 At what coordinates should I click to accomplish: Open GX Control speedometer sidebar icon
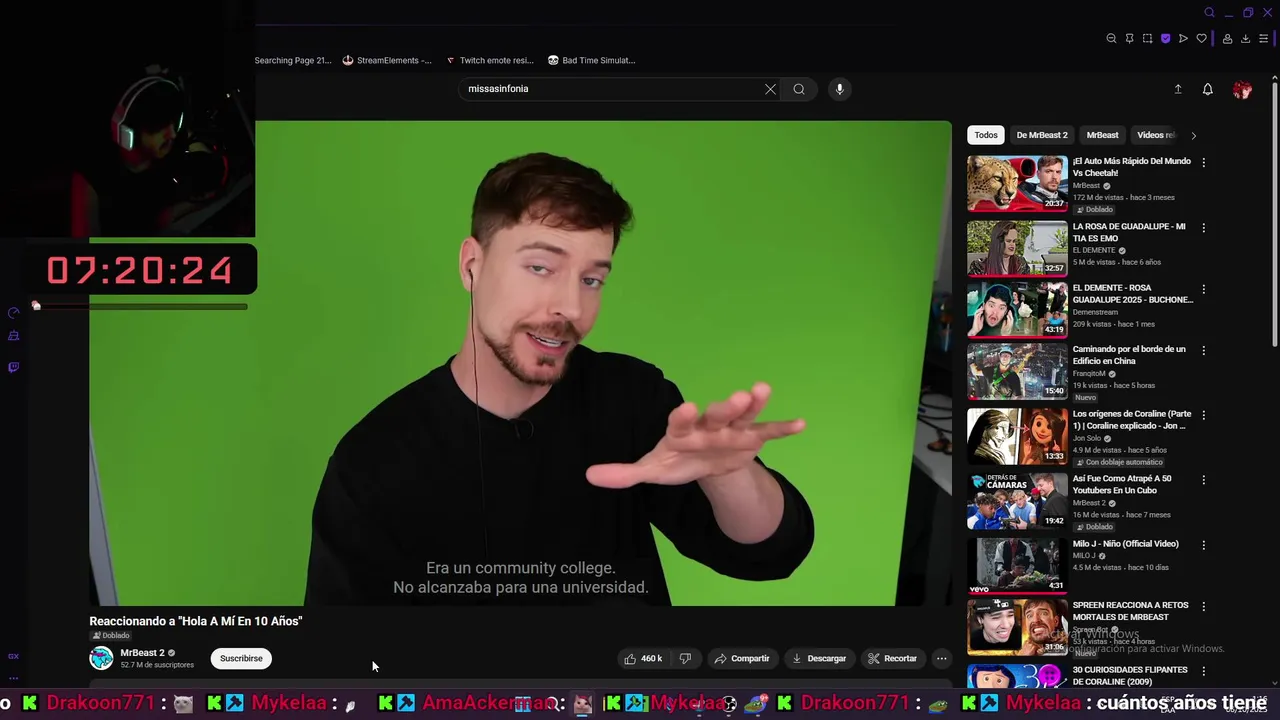click(x=13, y=313)
